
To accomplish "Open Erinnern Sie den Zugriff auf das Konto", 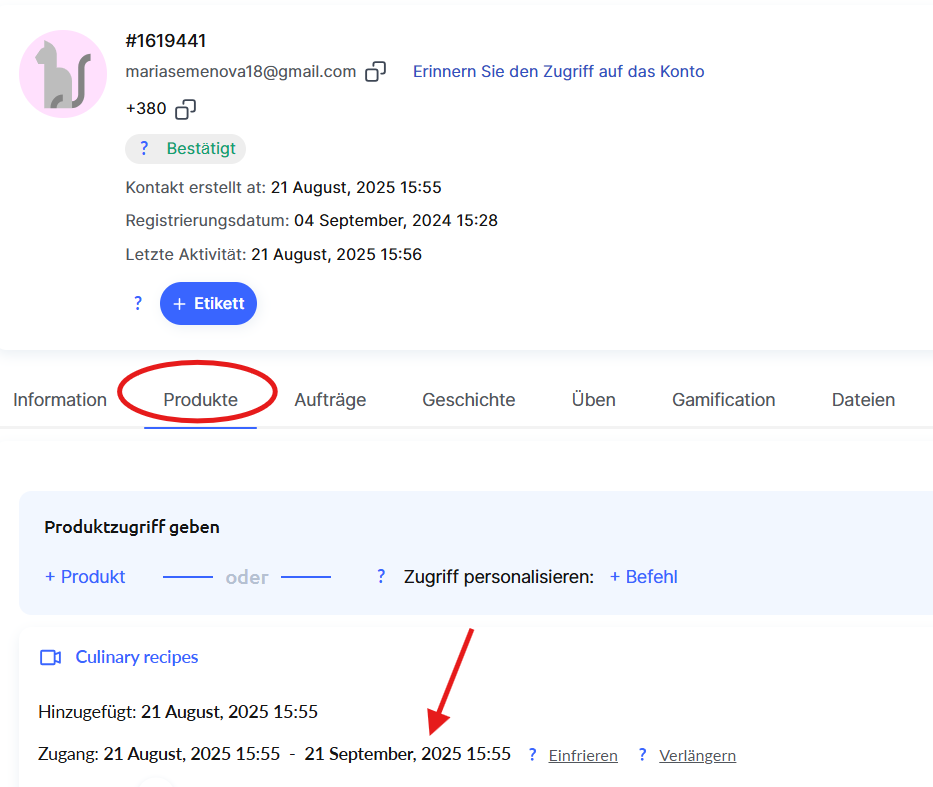I will (x=558, y=71).
